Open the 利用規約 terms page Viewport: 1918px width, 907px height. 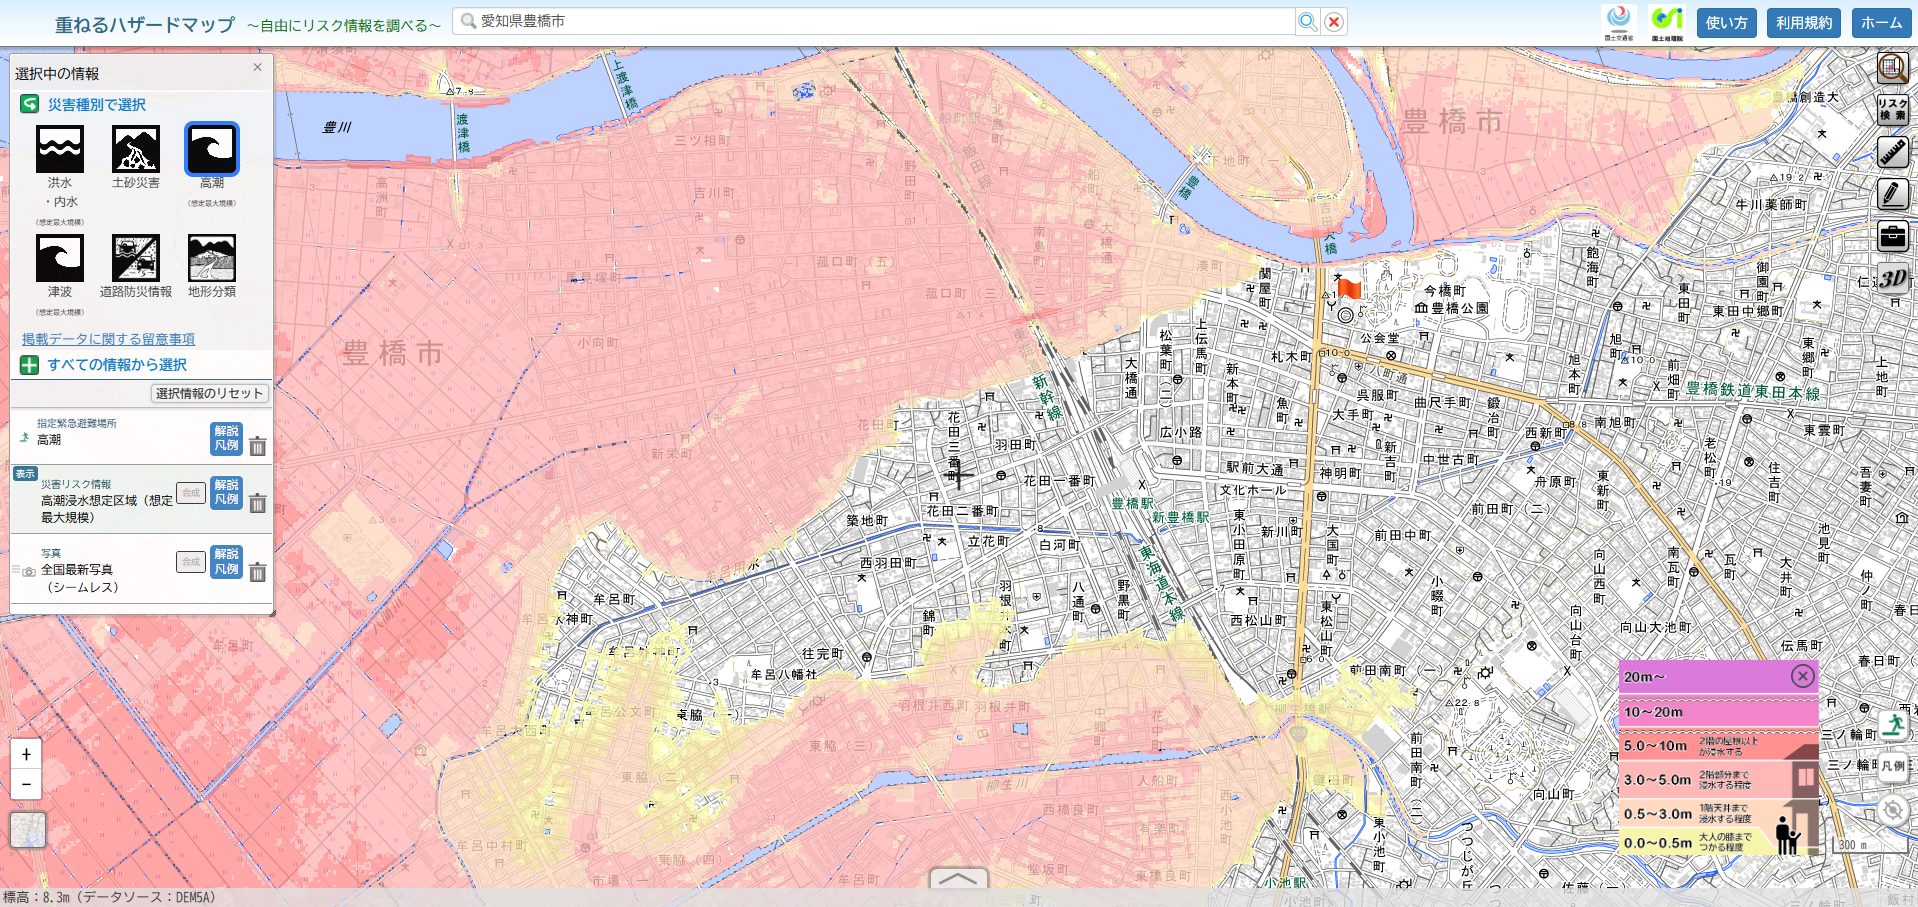1804,23
